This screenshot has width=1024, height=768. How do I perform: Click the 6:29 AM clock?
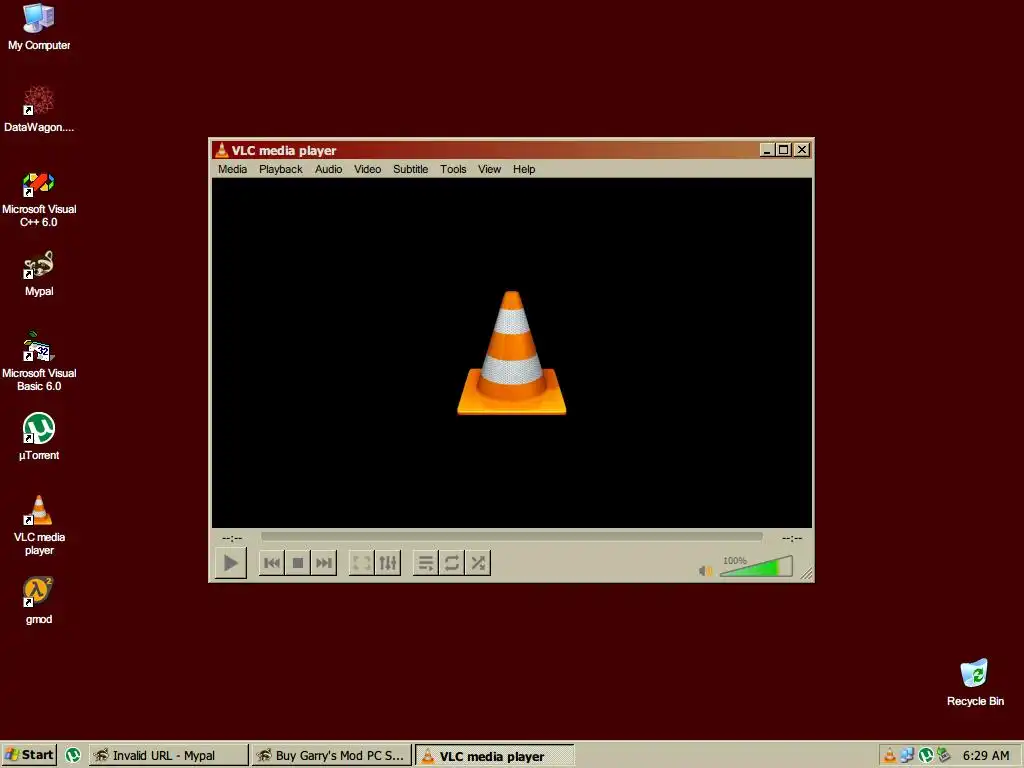[x=986, y=756]
